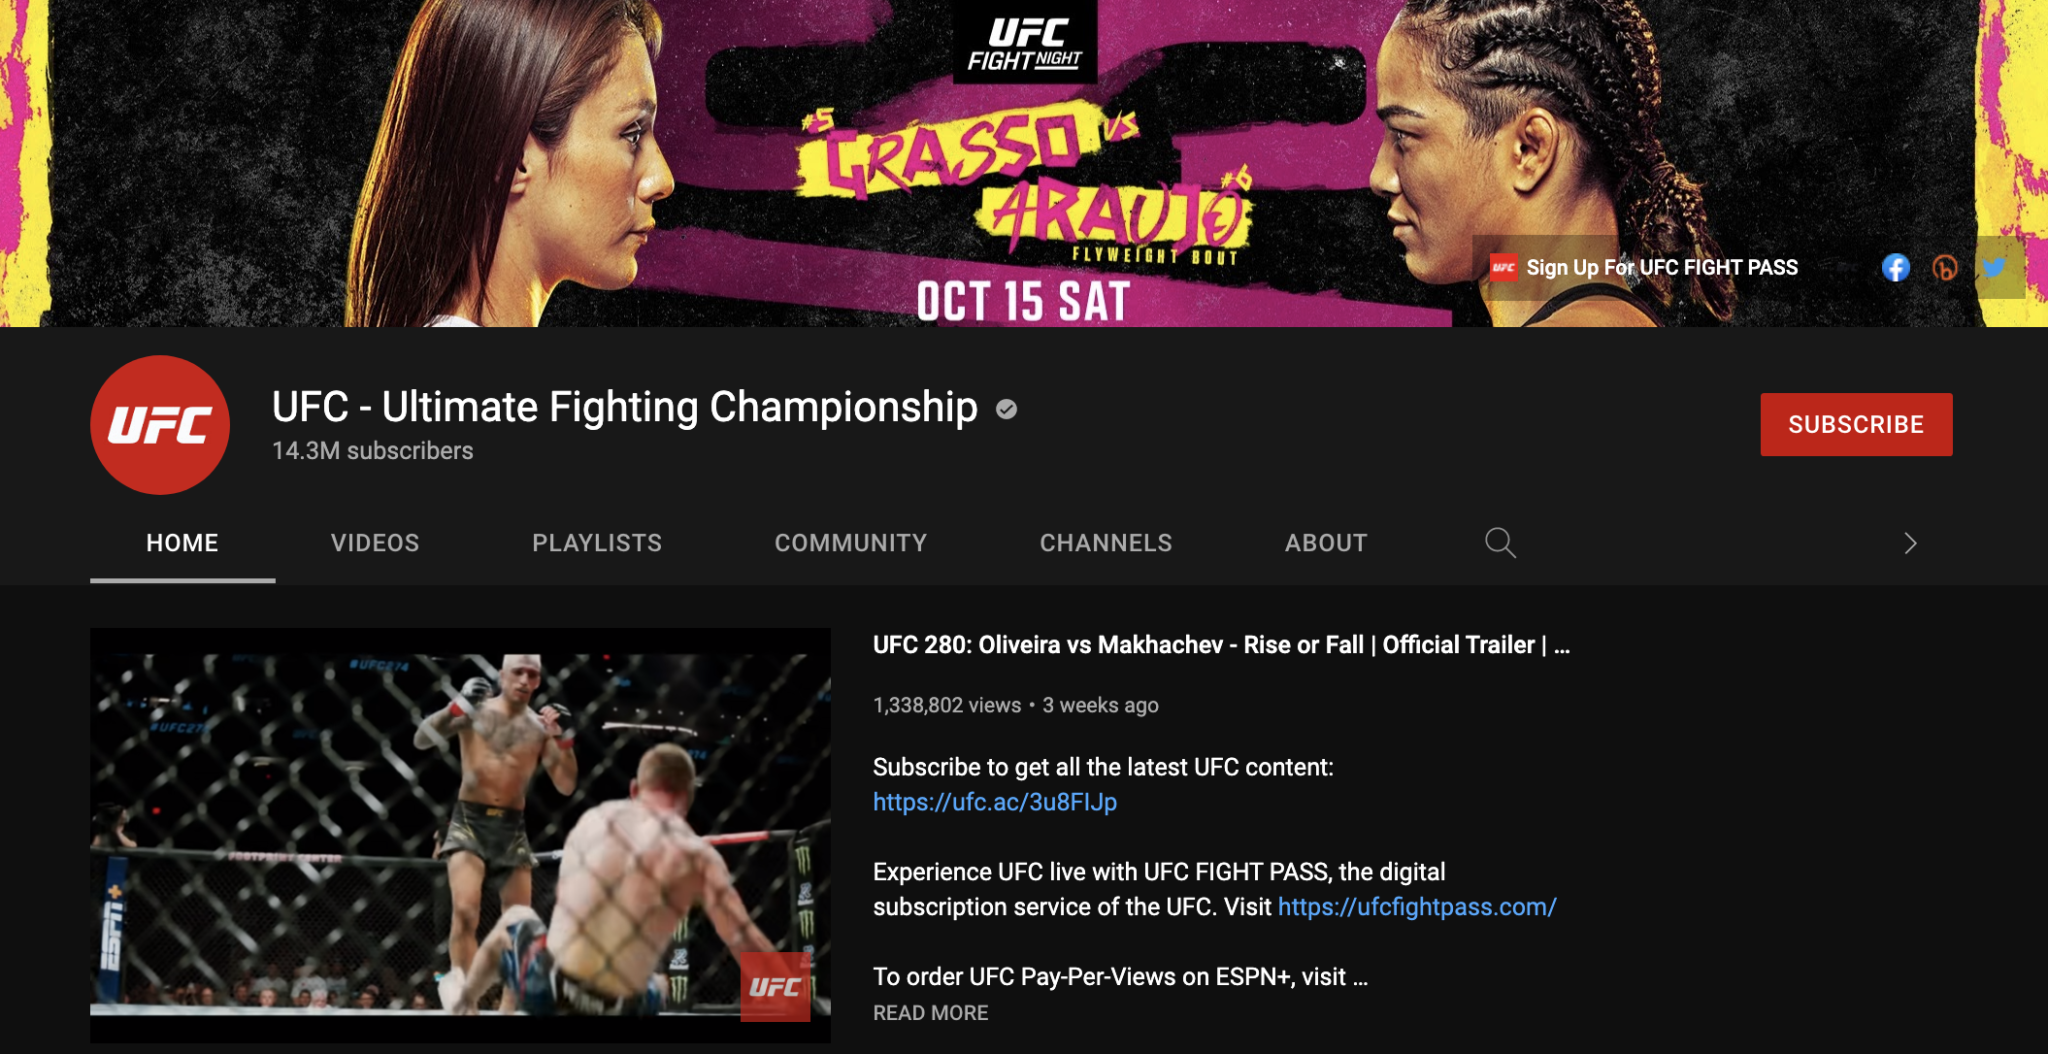Open the About tab

(x=1326, y=543)
